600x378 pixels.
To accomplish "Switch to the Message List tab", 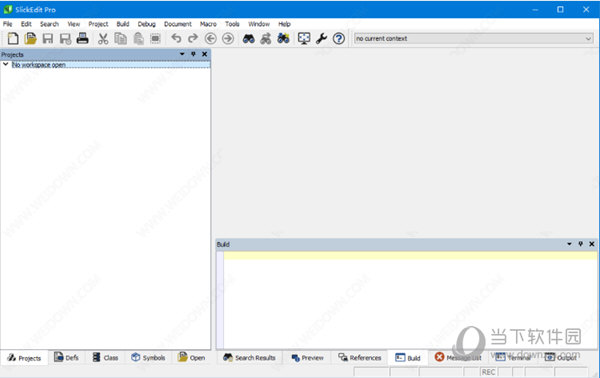I will click(458, 358).
